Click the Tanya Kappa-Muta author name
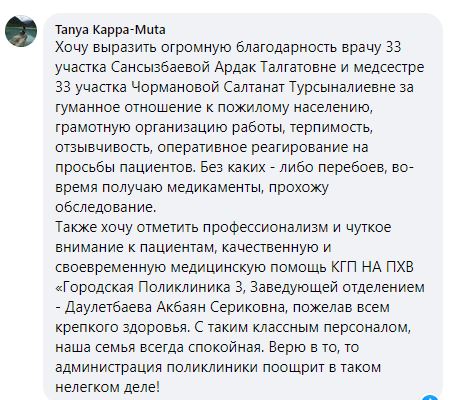The width and height of the screenshot is (476, 400). (x=110, y=30)
